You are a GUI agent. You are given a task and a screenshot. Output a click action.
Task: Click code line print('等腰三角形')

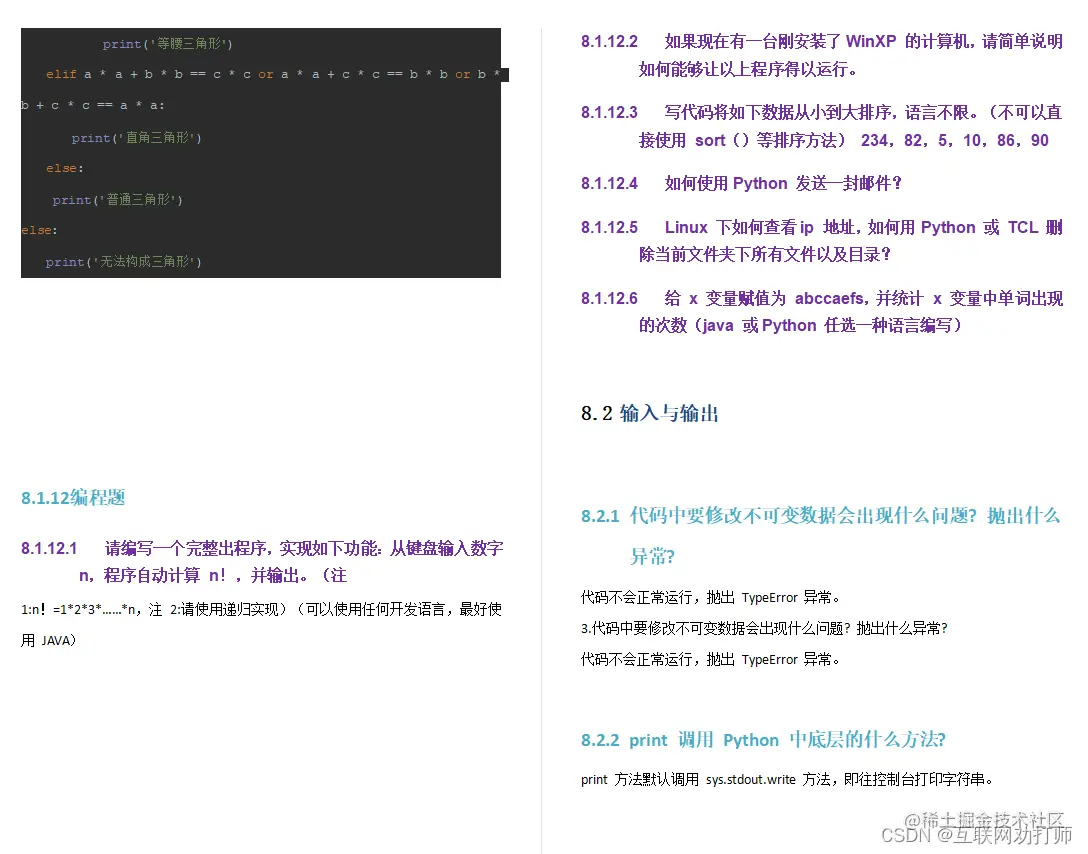click(x=167, y=44)
